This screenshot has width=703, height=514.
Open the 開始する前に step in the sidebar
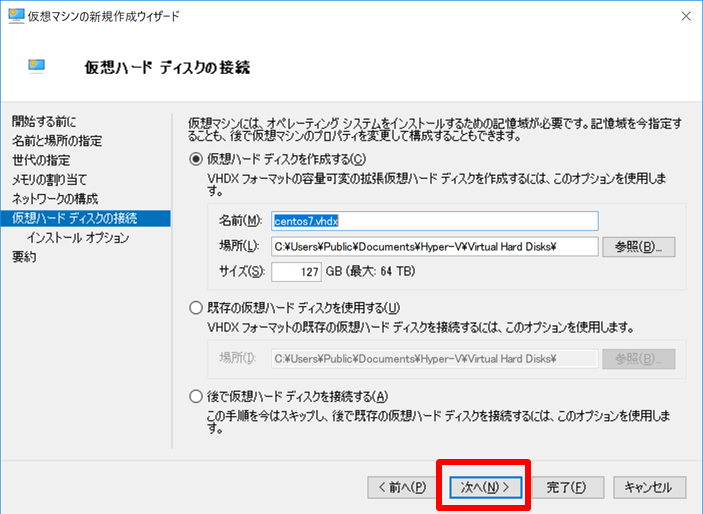click(44, 122)
